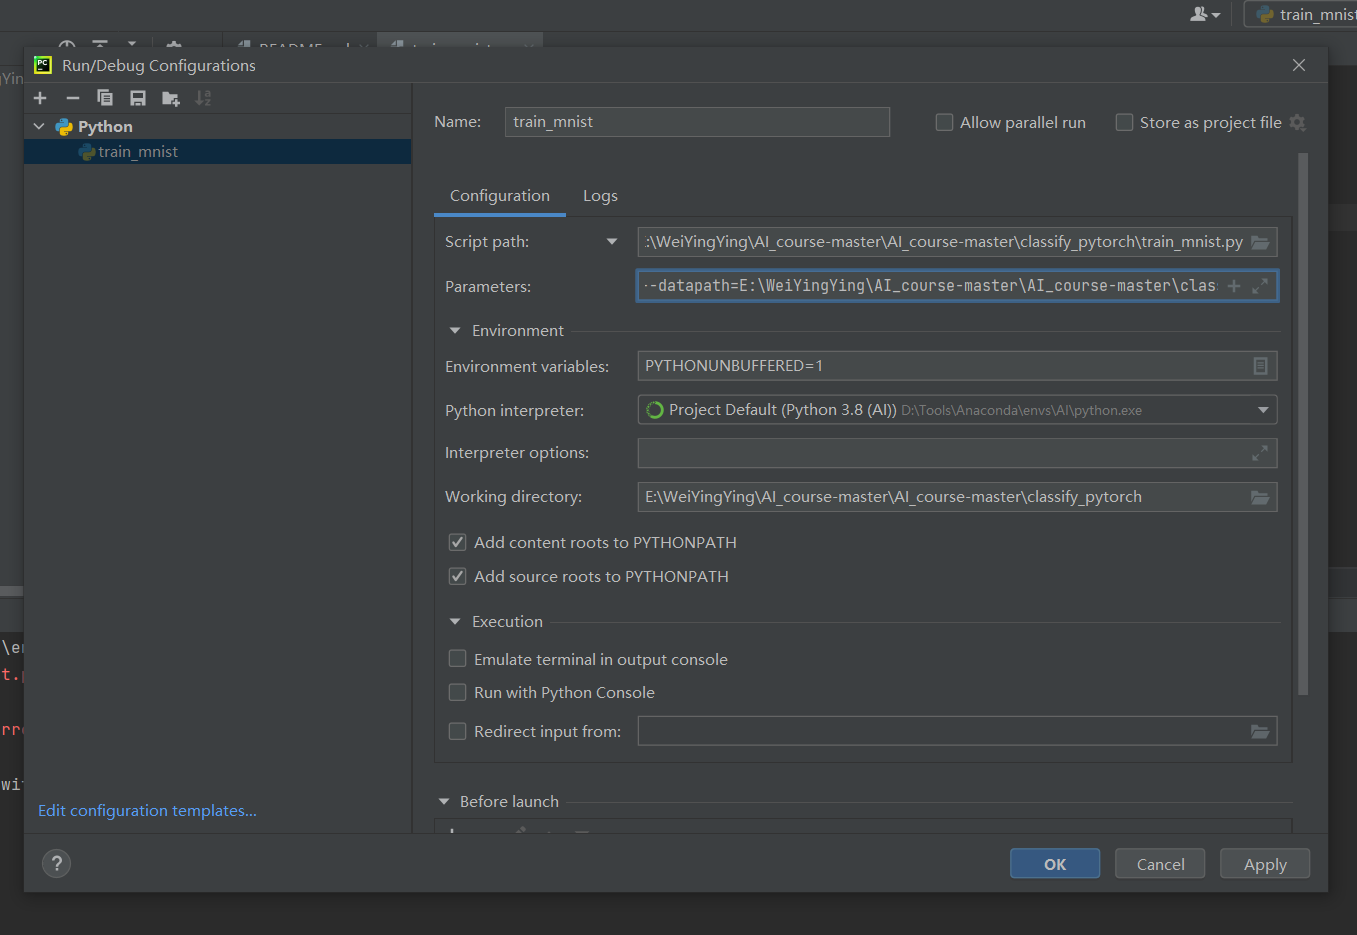The image size is (1357, 935).
Task: Collapse the Before launch section
Action: pyautogui.click(x=444, y=802)
